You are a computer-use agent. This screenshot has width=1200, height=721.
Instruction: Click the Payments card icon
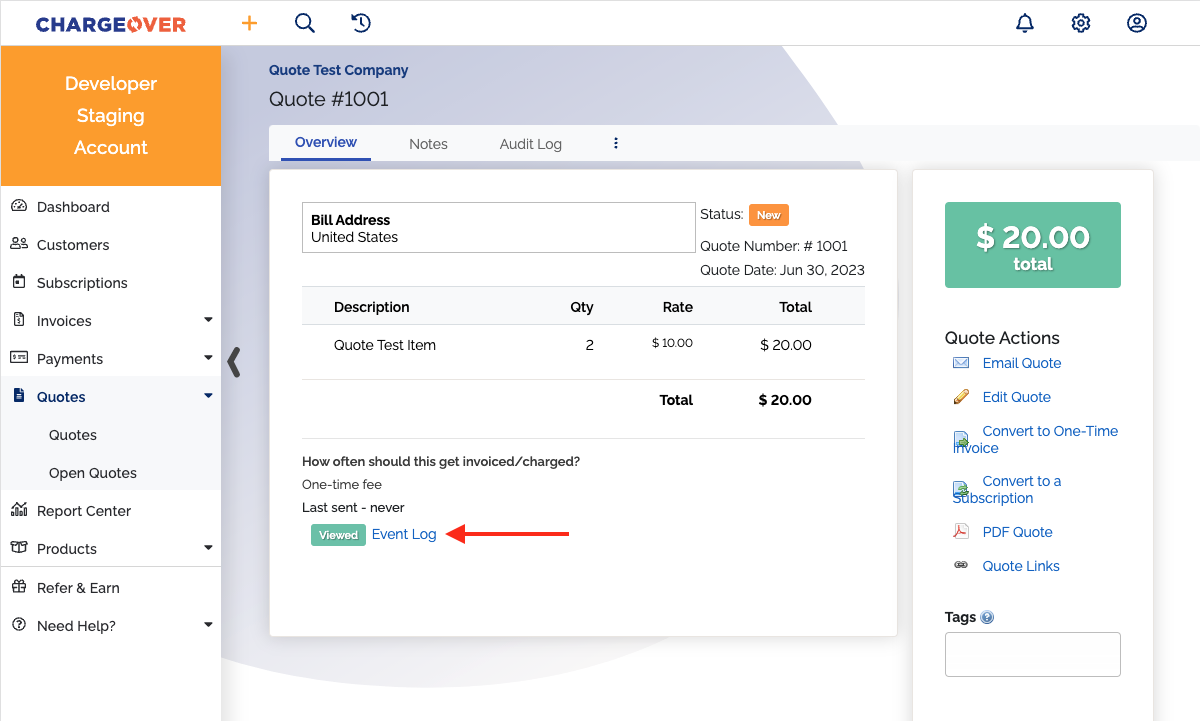click(19, 358)
